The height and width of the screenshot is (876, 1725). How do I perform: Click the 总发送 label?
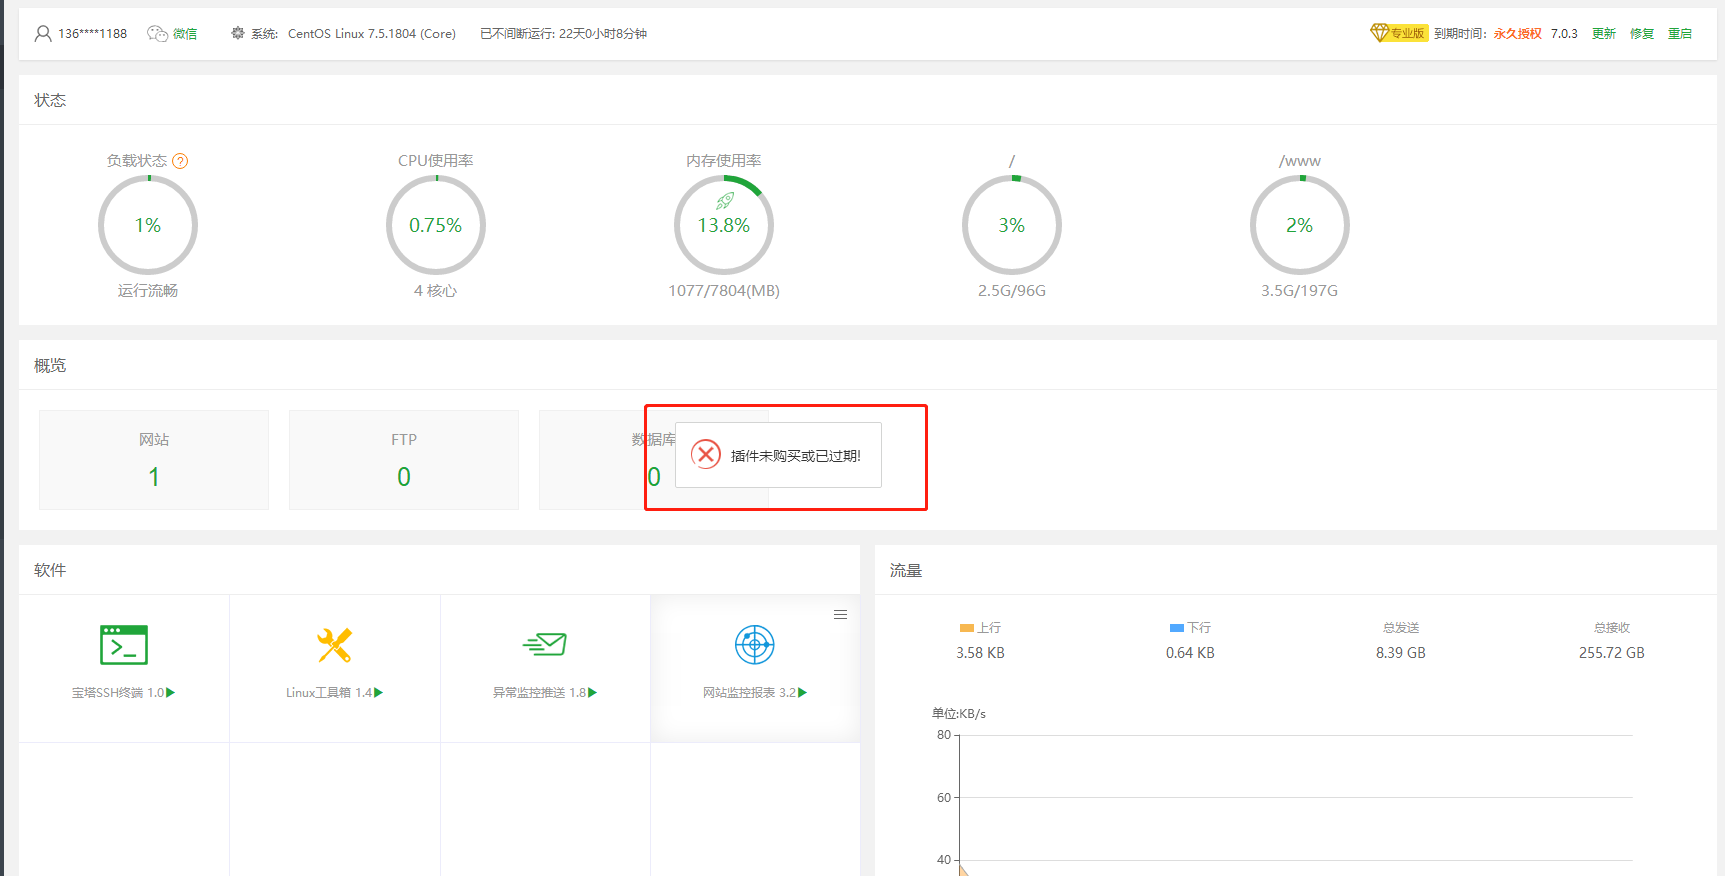pos(1401,628)
